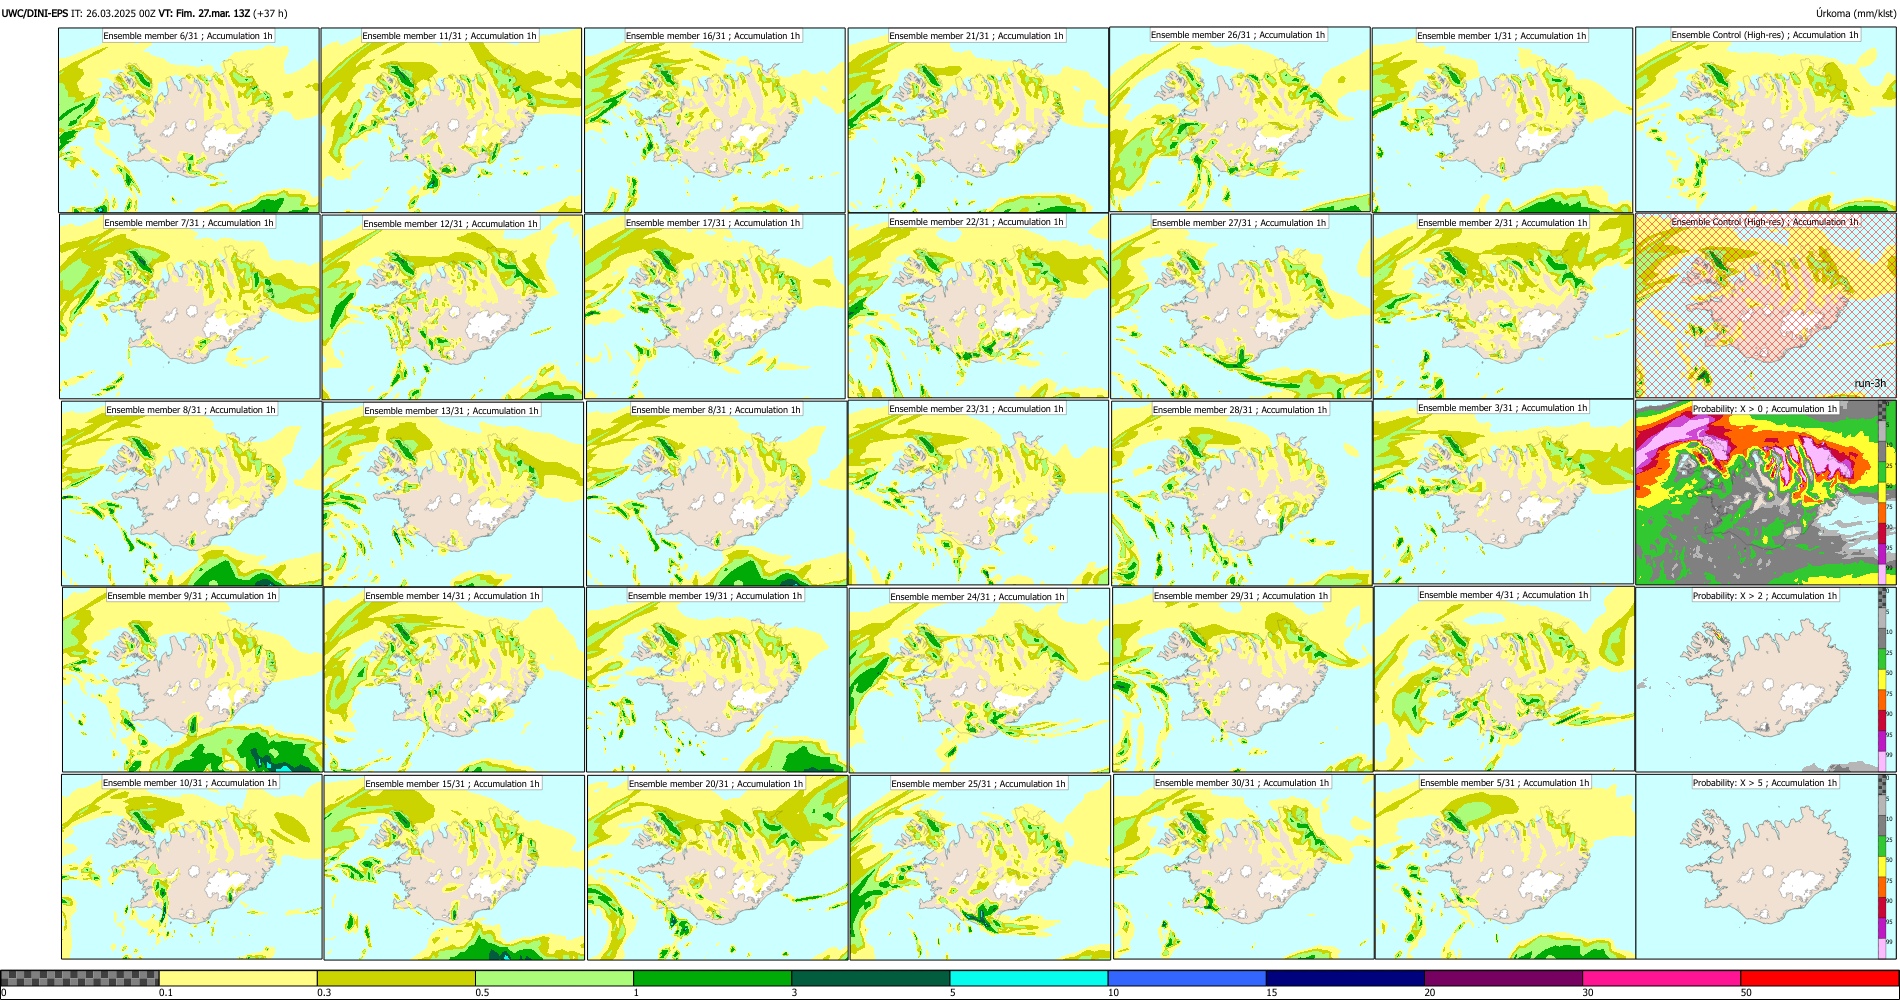This screenshot has width=1900, height=1000.
Task: Select the light green 0.5–1 legend swatch
Action: pyautogui.click(x=554, y=978)
